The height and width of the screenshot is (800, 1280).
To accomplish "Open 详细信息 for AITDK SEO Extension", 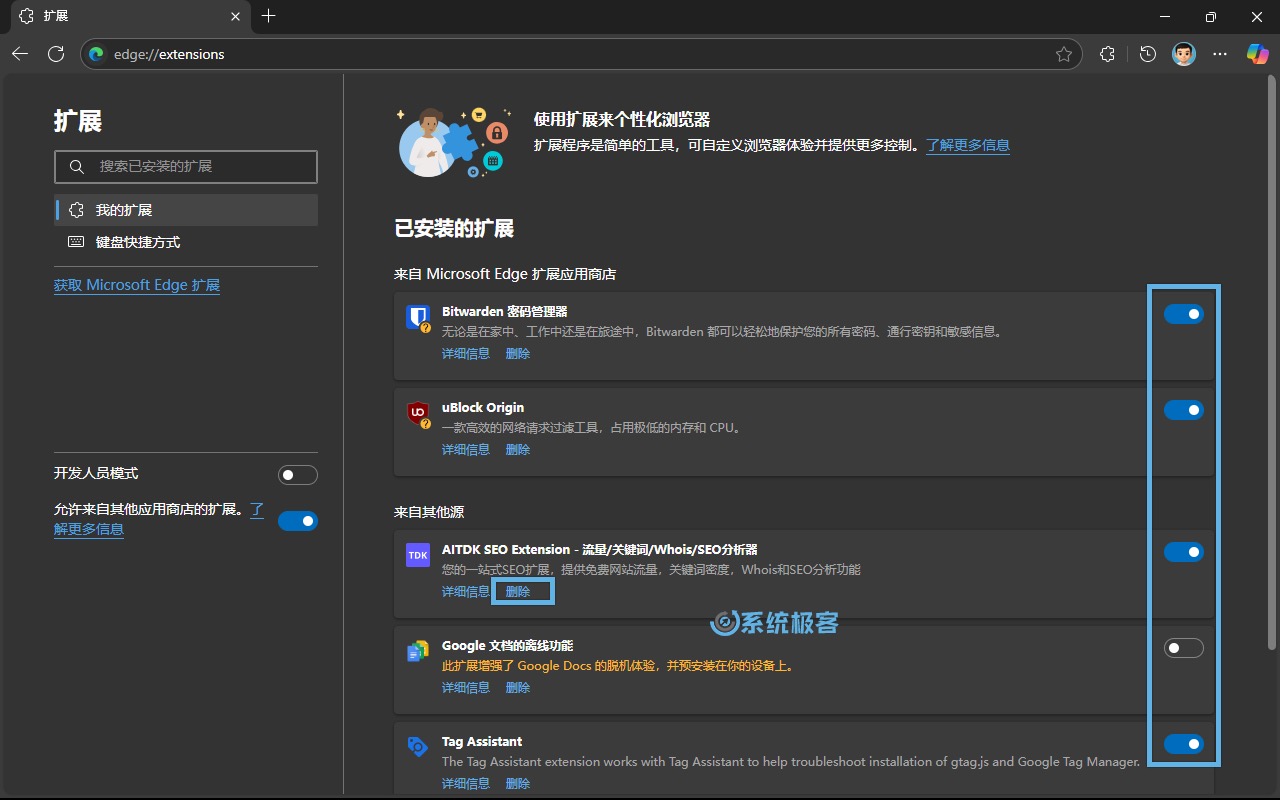I will [466, 592].
